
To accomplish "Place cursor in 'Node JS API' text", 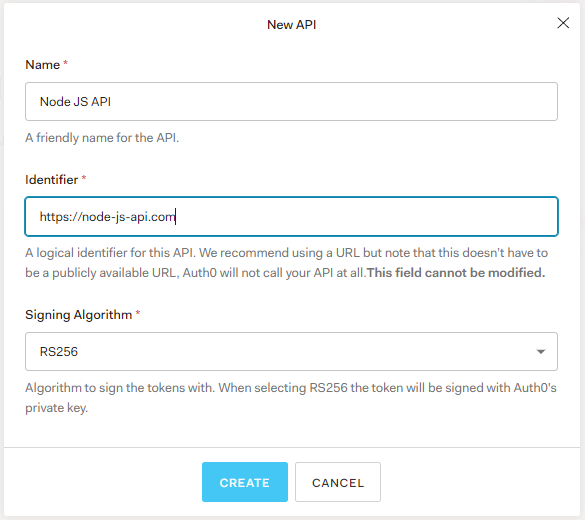I will click(75, 102).
